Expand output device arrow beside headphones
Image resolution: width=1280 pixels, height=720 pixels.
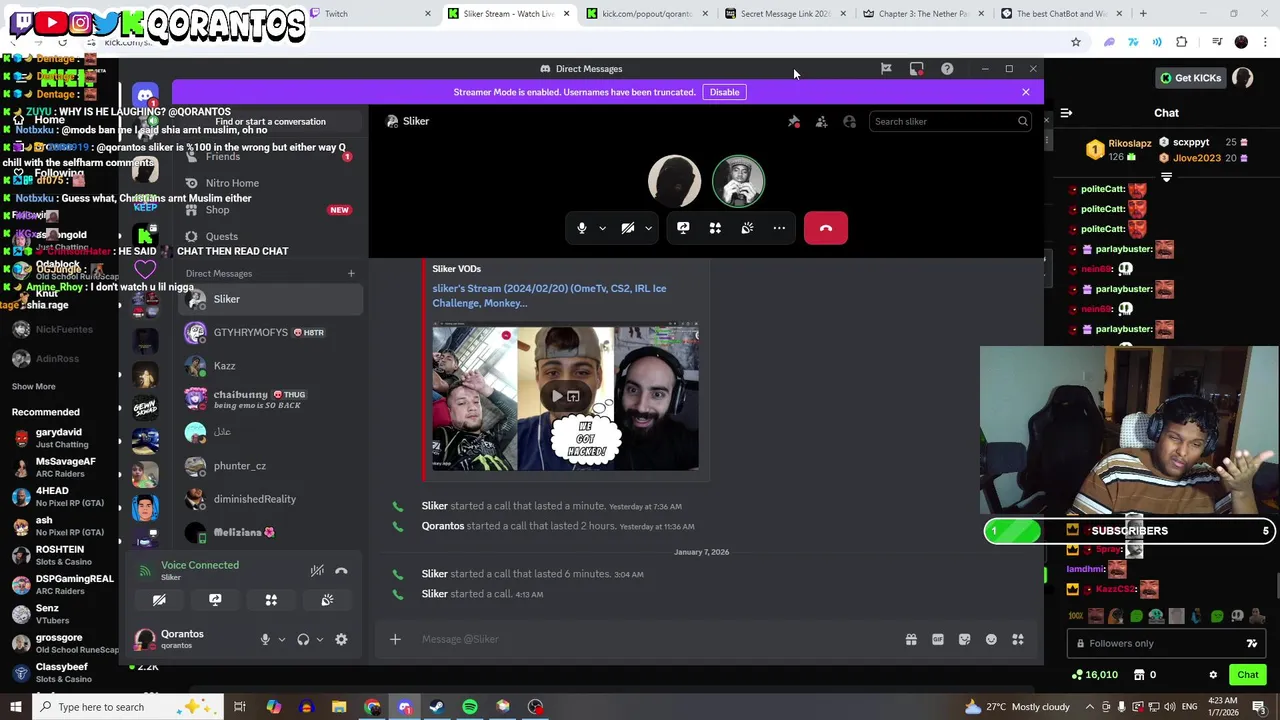tap(319, 639)
